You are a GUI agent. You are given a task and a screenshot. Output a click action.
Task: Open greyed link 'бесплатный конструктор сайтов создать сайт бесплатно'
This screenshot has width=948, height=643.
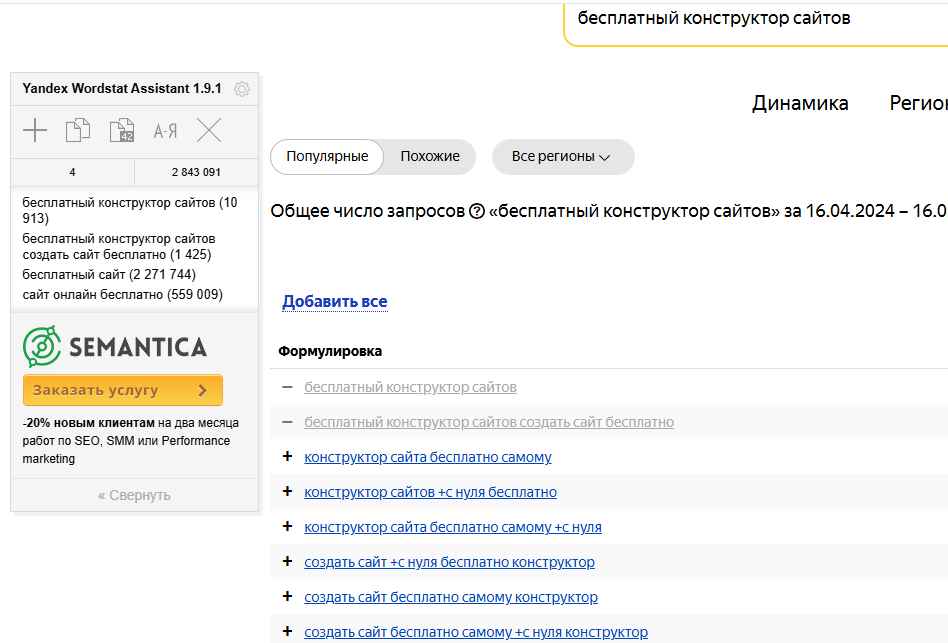489,422
